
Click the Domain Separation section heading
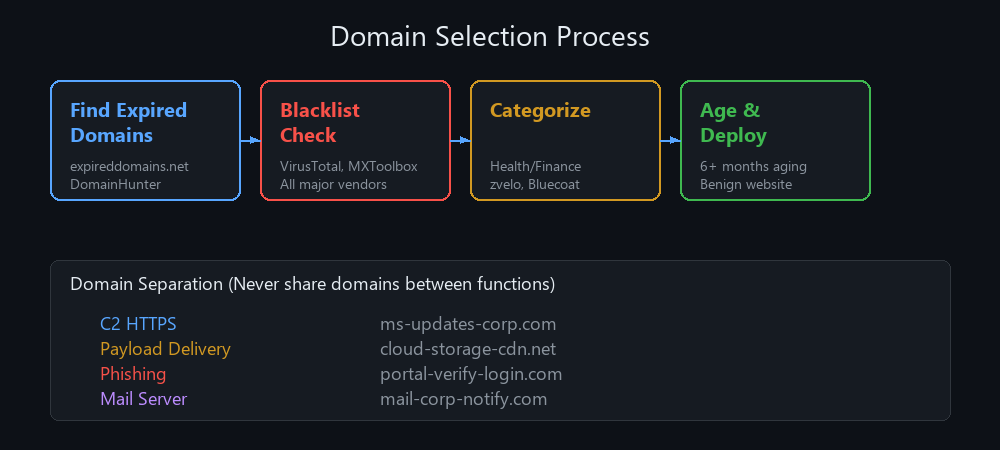click(x=312, y=284)
